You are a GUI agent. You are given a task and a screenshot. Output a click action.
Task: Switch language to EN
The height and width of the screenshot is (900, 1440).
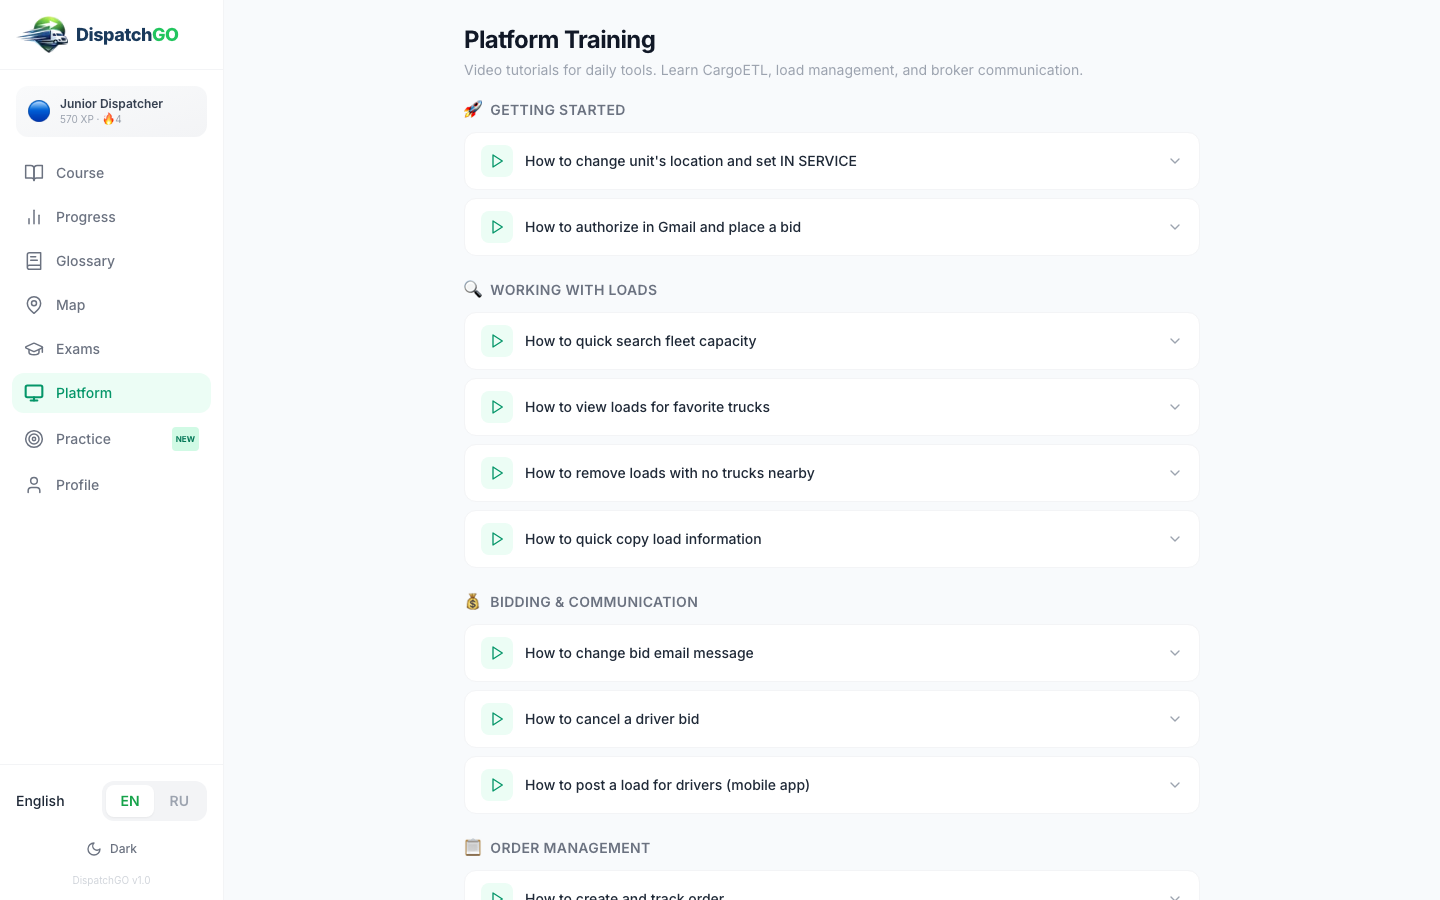coord(130,801)
